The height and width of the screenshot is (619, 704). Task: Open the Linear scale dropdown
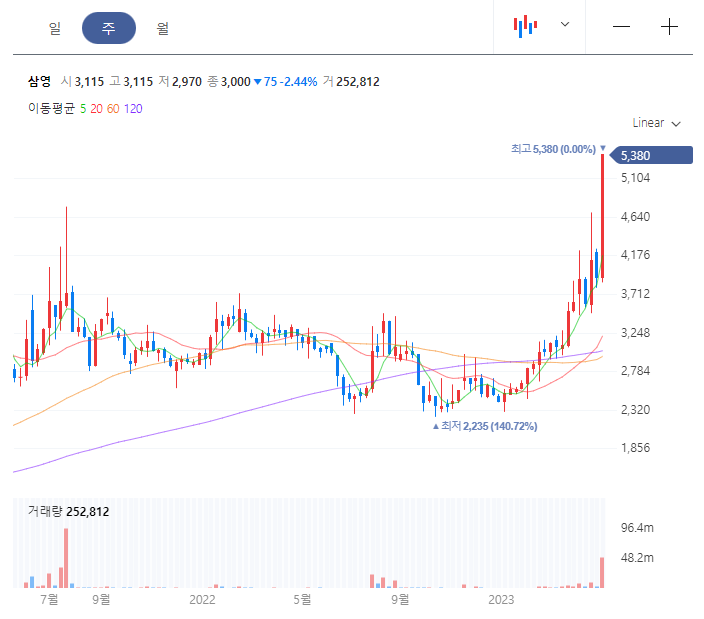click(656, 123)
